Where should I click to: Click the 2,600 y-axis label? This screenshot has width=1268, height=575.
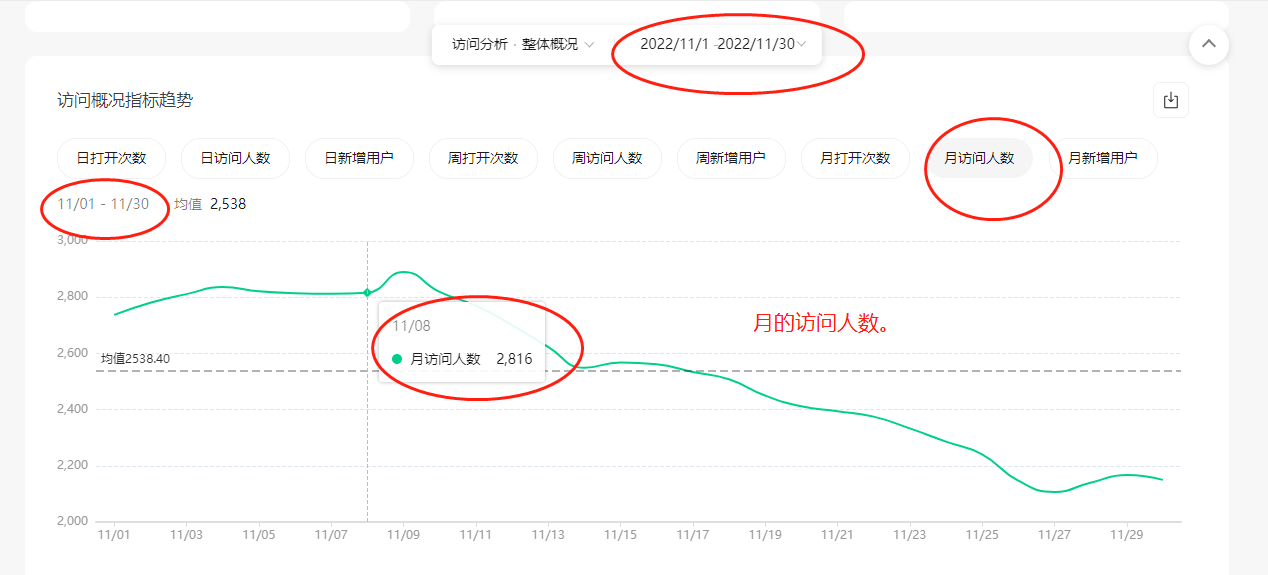click(72, 353)
